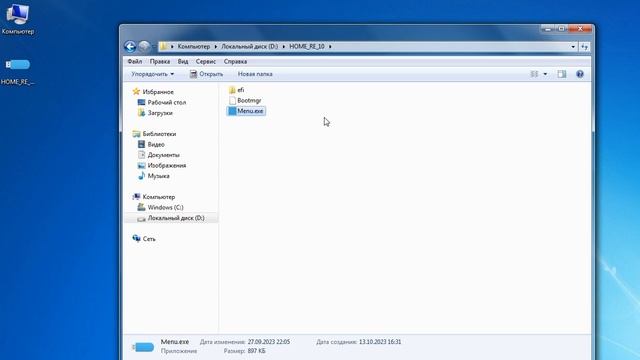Select Локальный диск (D:) in navigation pane
Image resolution: width=640 pixels, height=360 pixels.
[171, 218]
